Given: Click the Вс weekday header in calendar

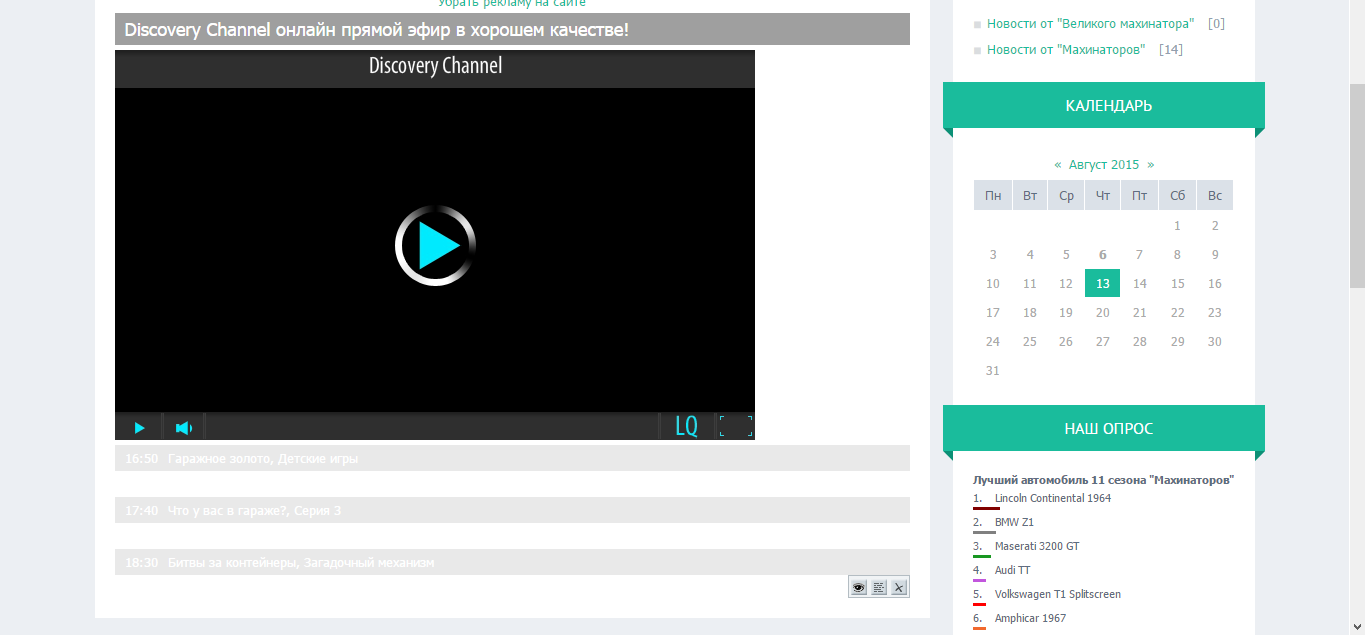Looking at the screenshot, I should coord(1215,195).
